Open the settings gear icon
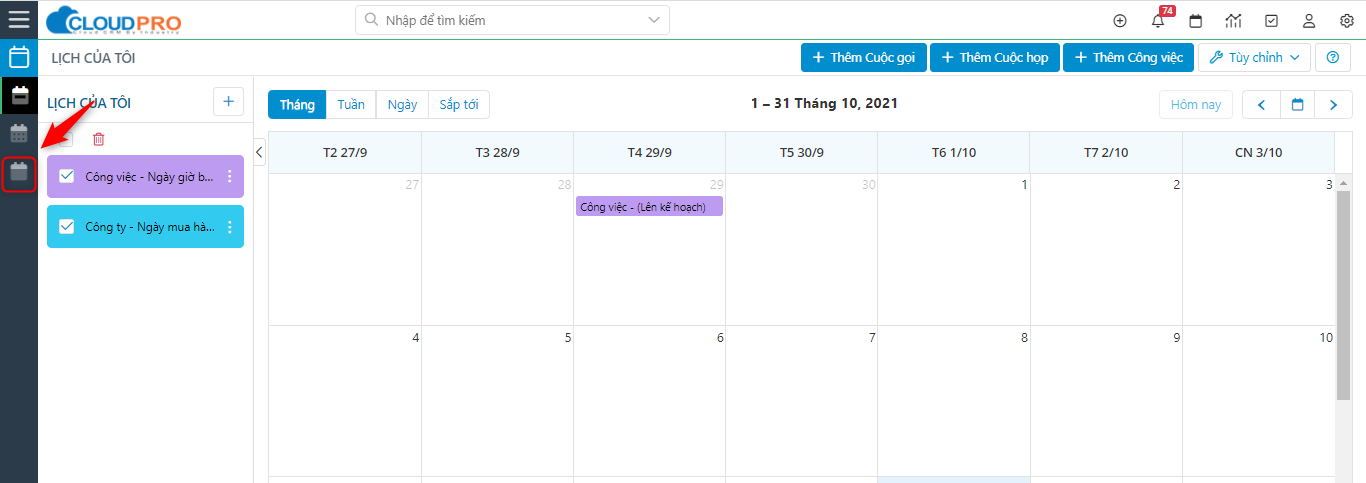The width and height of the screenshot is (1366, 483). click(x=1346, y=20)
